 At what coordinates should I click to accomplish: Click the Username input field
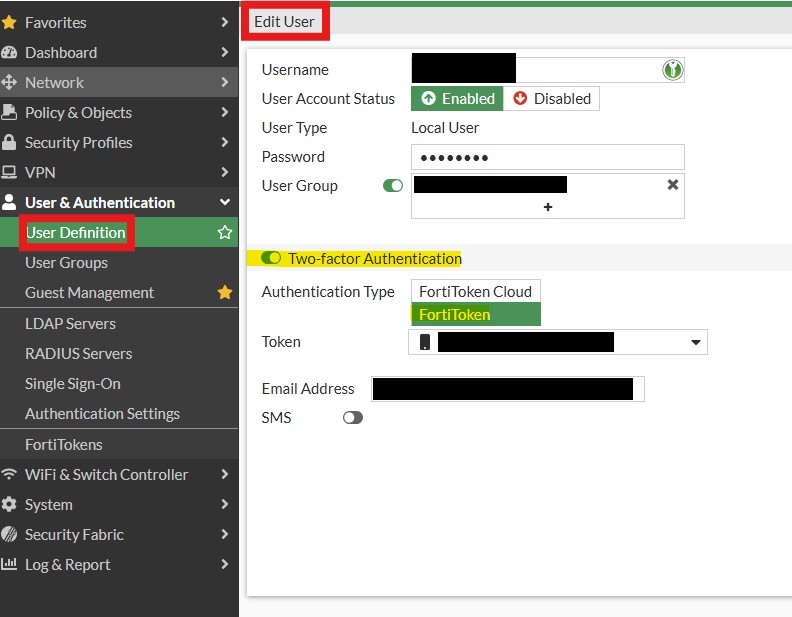[x=548, y=70]
